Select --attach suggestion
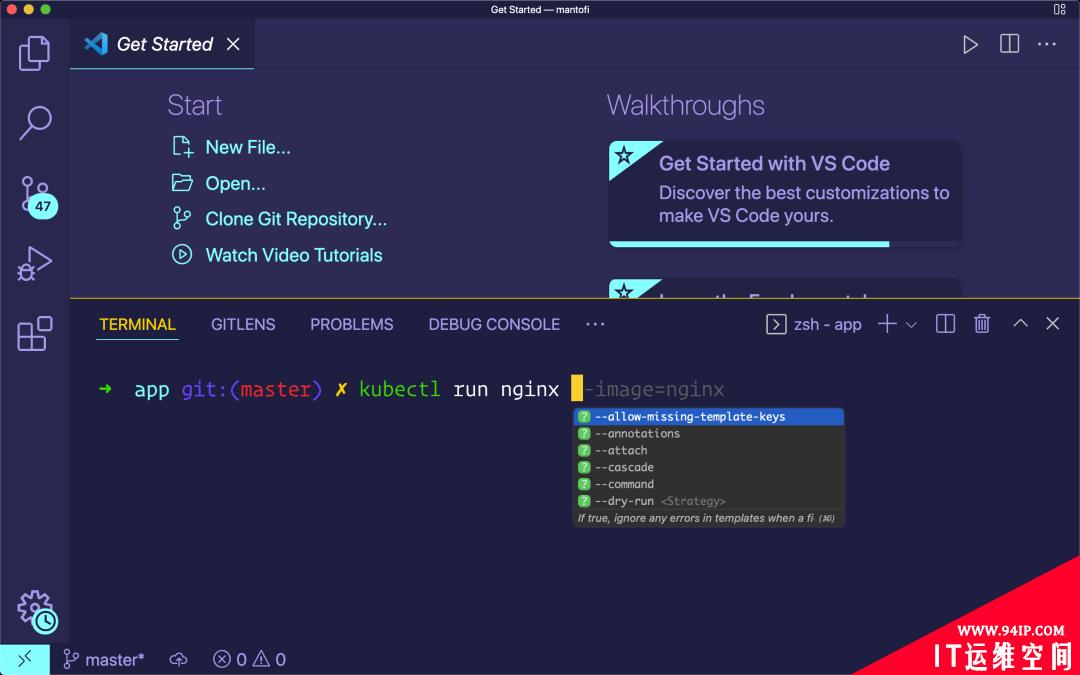This screenshot has height=675, width=1080. tap(709, 450)
